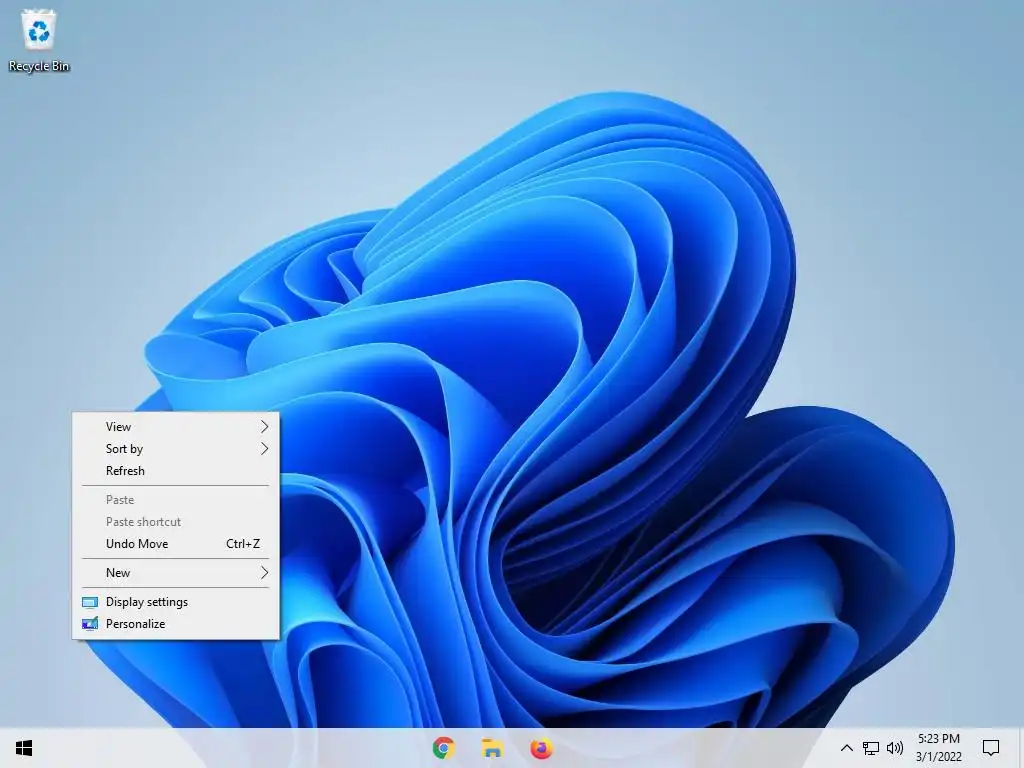Click the taskbar clock showing 5:23 PM

938,739
